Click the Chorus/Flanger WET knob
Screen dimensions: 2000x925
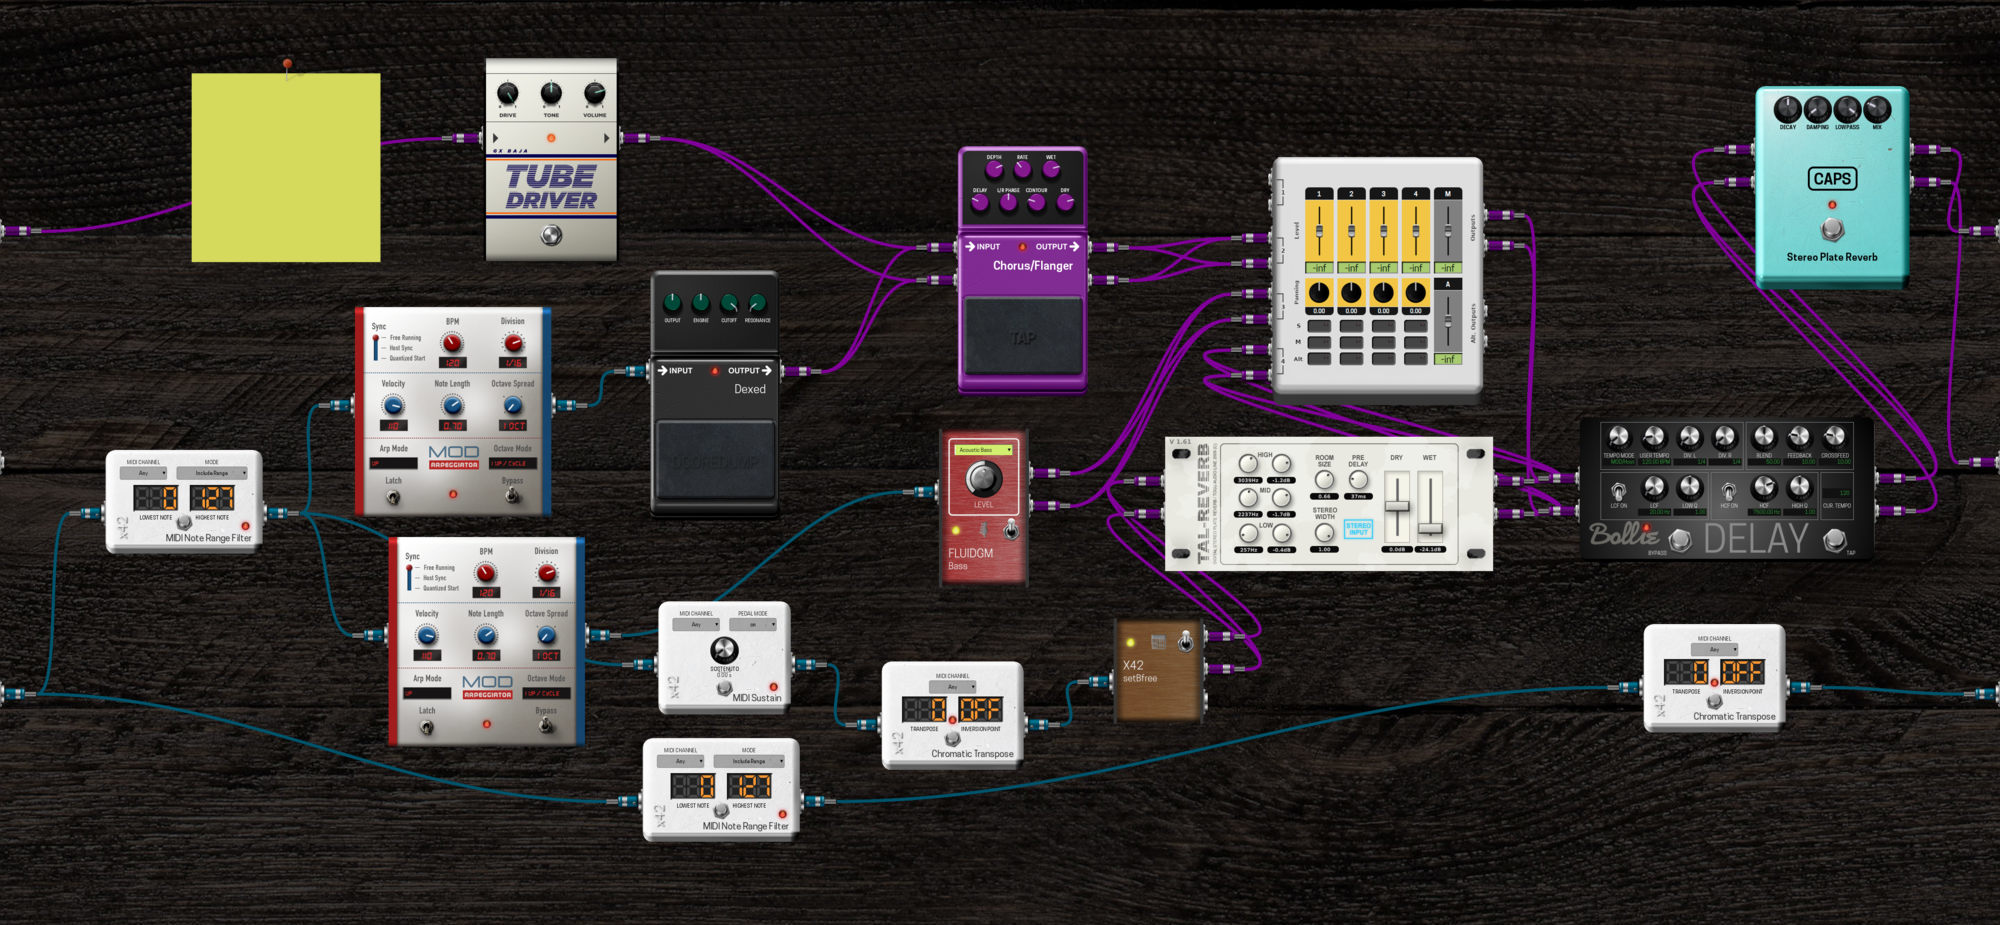1051,169
